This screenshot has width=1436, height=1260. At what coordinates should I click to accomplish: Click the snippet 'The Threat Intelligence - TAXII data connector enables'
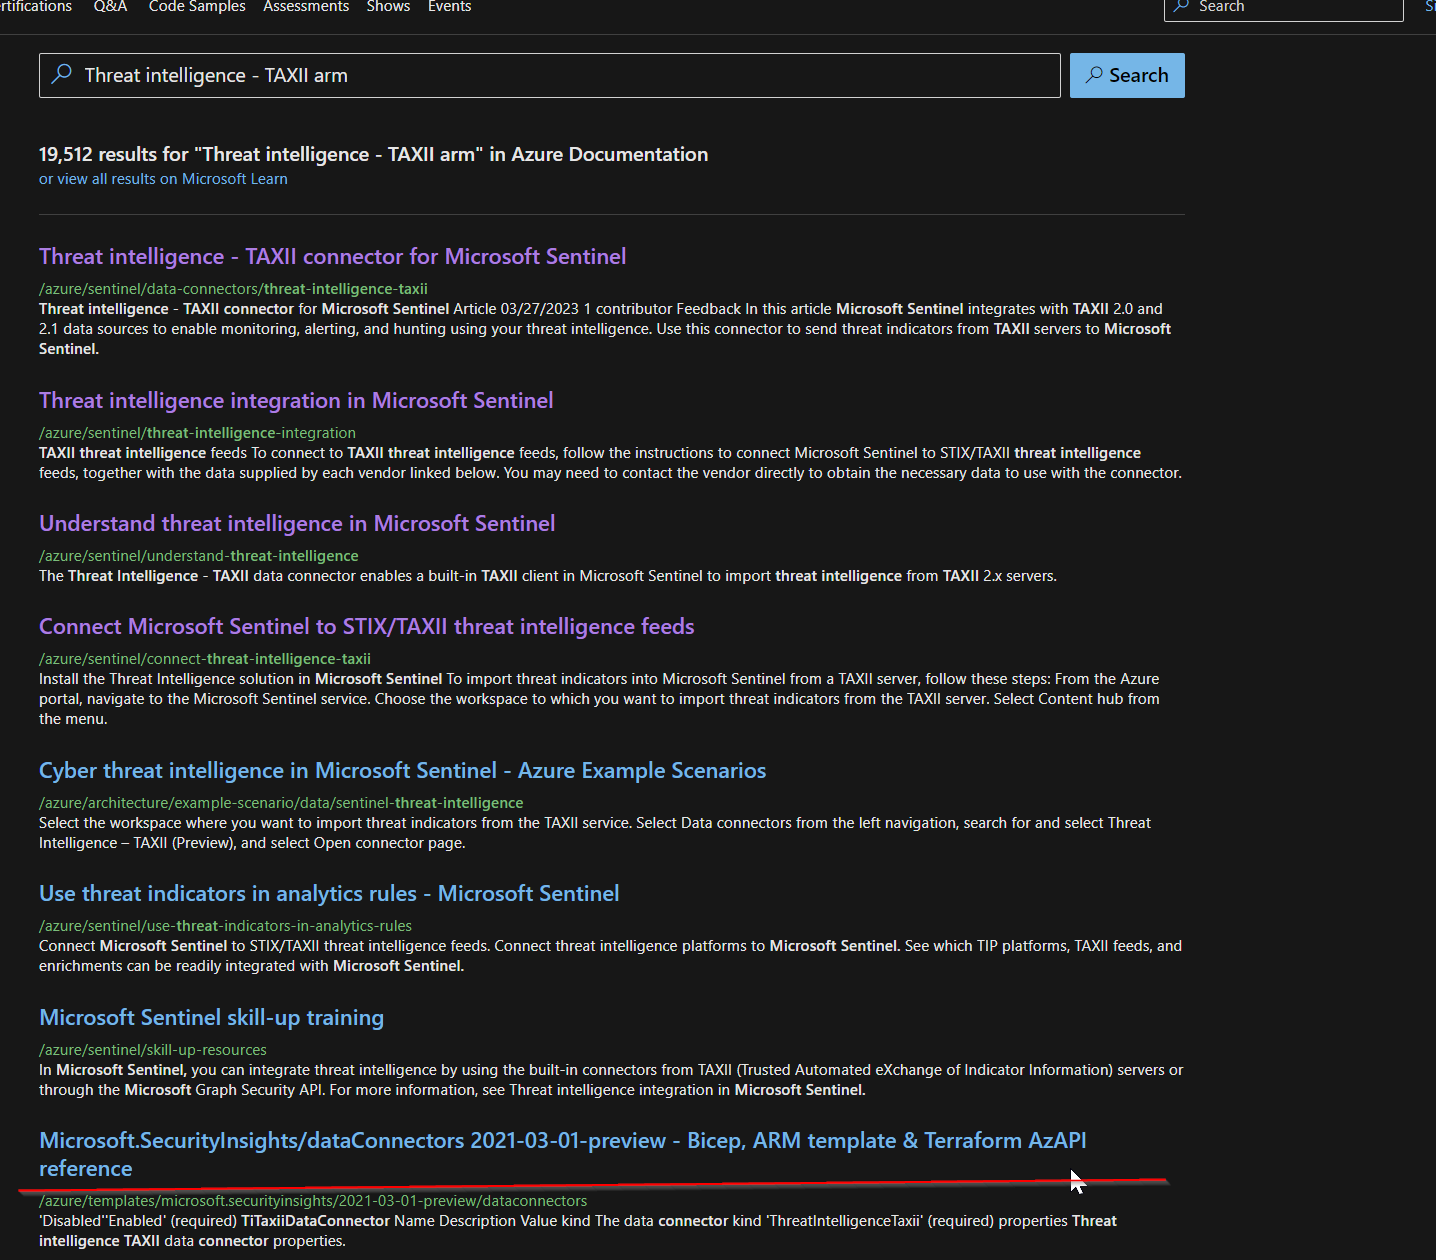(x=548, y=576)
